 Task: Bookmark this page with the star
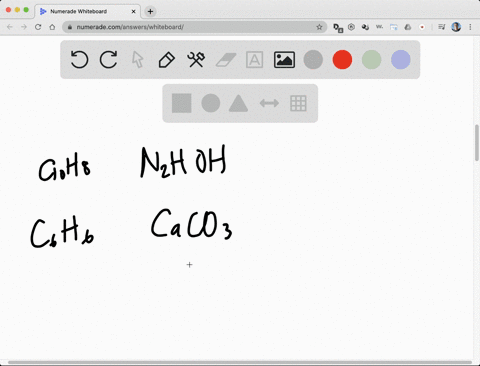click(x=319, y=27)
